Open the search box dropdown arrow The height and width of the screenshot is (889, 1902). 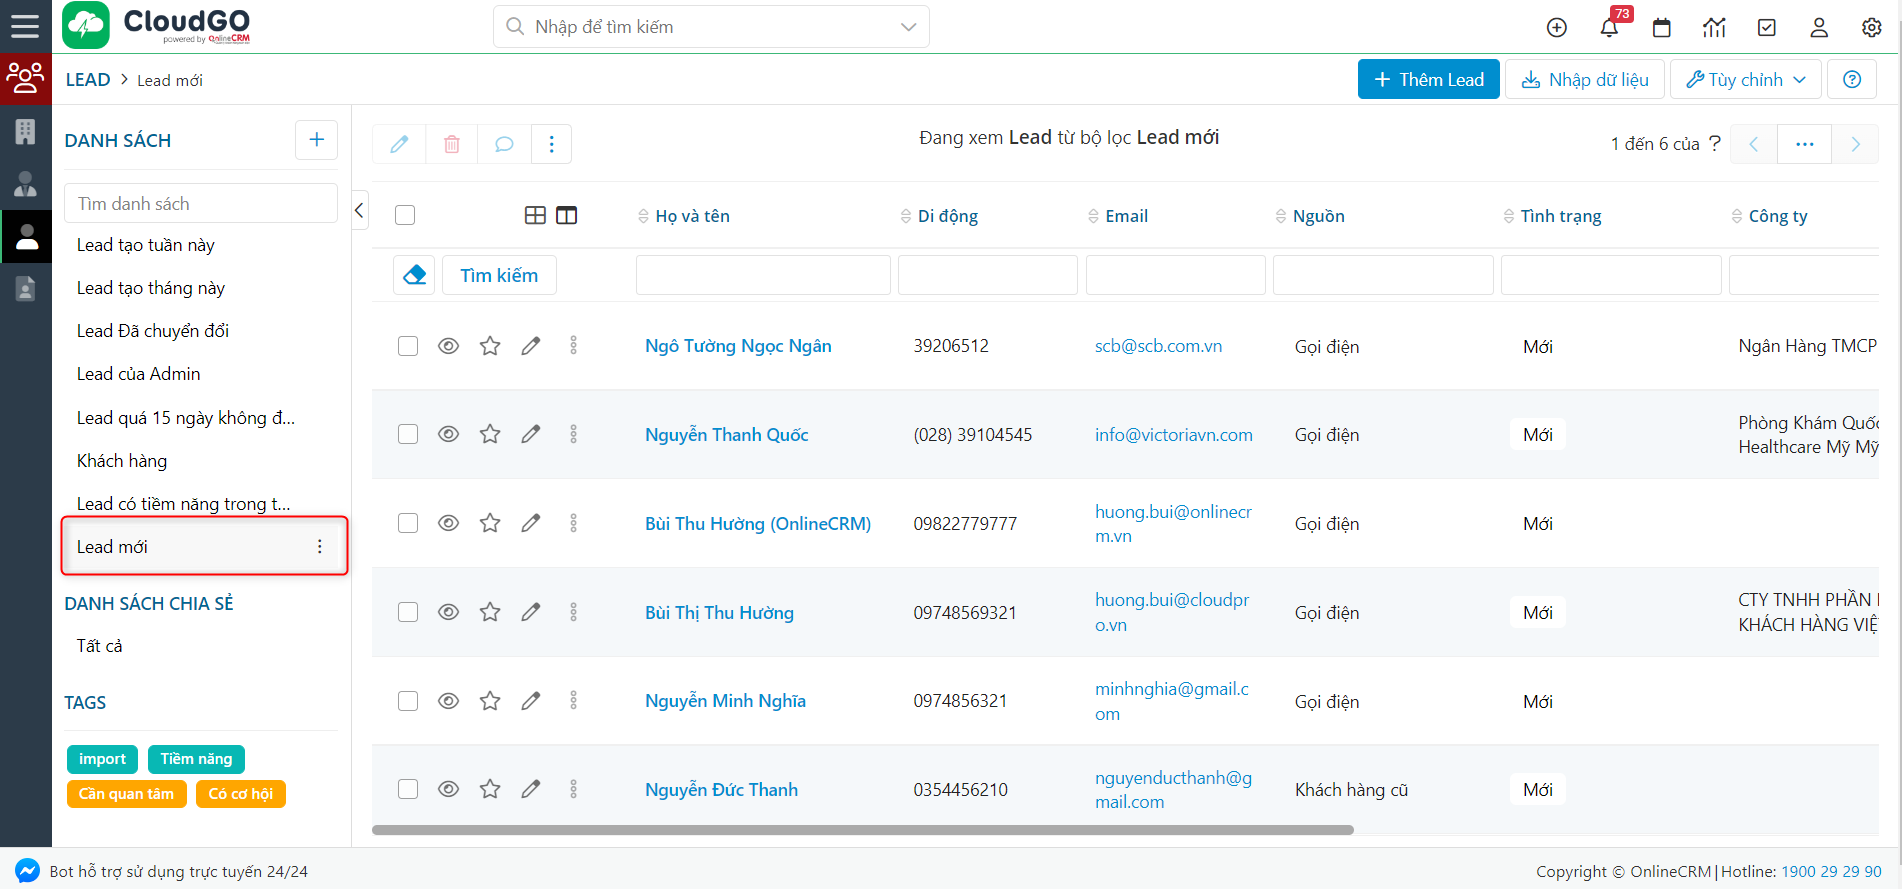point(908,27)
